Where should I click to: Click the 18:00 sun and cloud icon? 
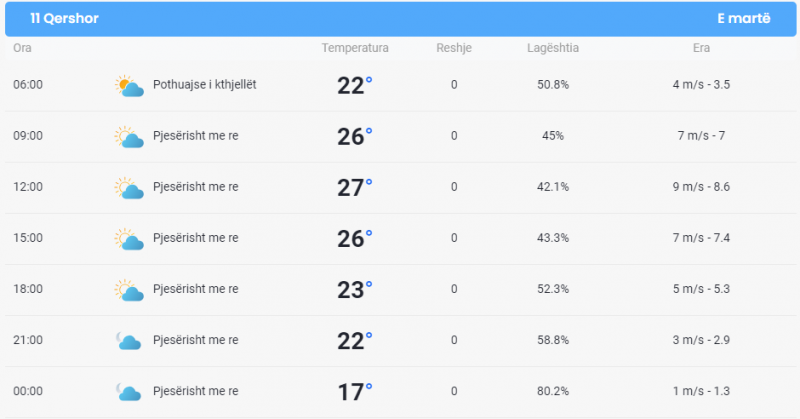(x=129, y=290)
